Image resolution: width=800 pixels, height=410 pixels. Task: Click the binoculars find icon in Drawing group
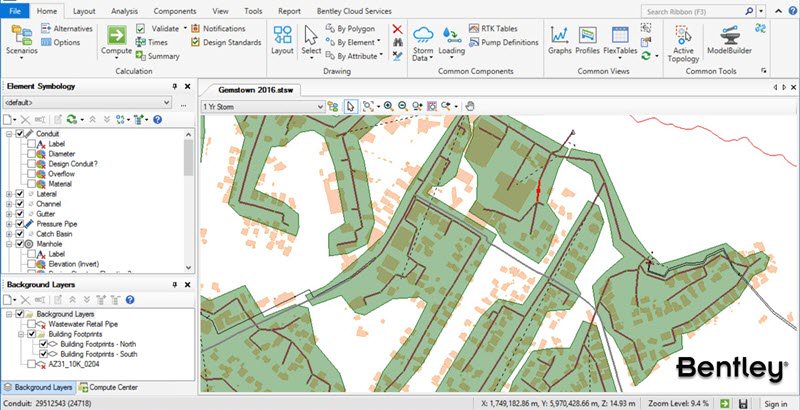click(x=397, y=42)
